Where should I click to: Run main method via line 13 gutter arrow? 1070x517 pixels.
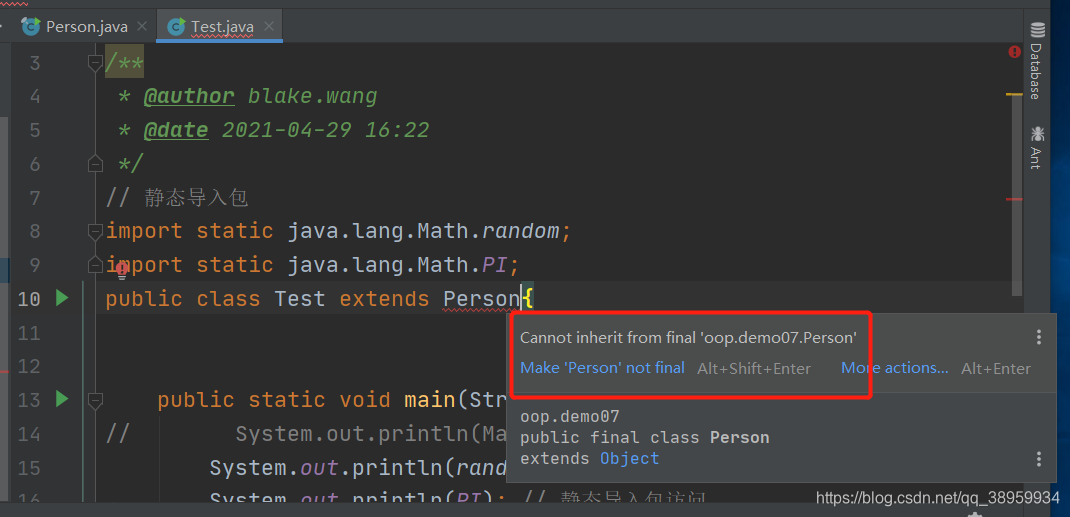point(62,398)
